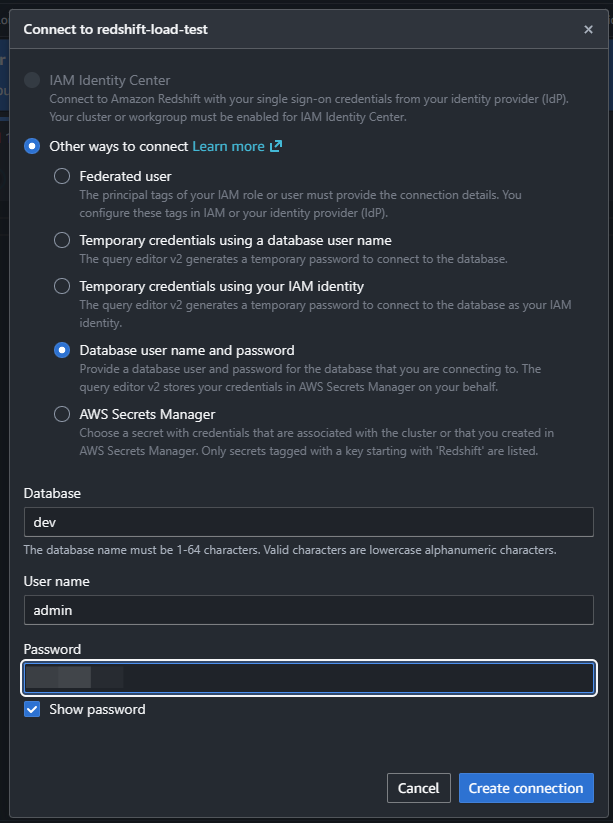Uncheck the Show password checkbox
Image resolution: width=613 pixels, height=823 pixels.
pos(33,709)
